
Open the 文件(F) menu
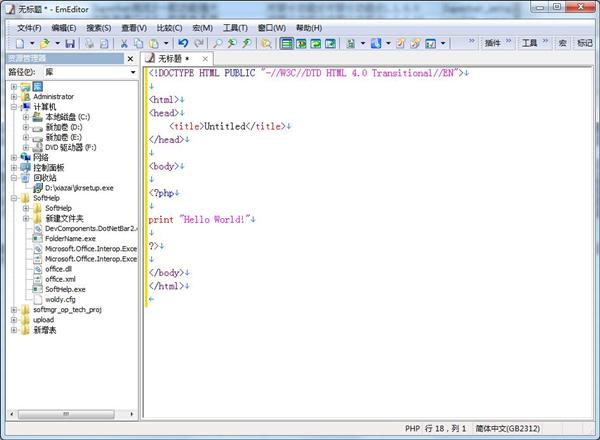(29, 28)
